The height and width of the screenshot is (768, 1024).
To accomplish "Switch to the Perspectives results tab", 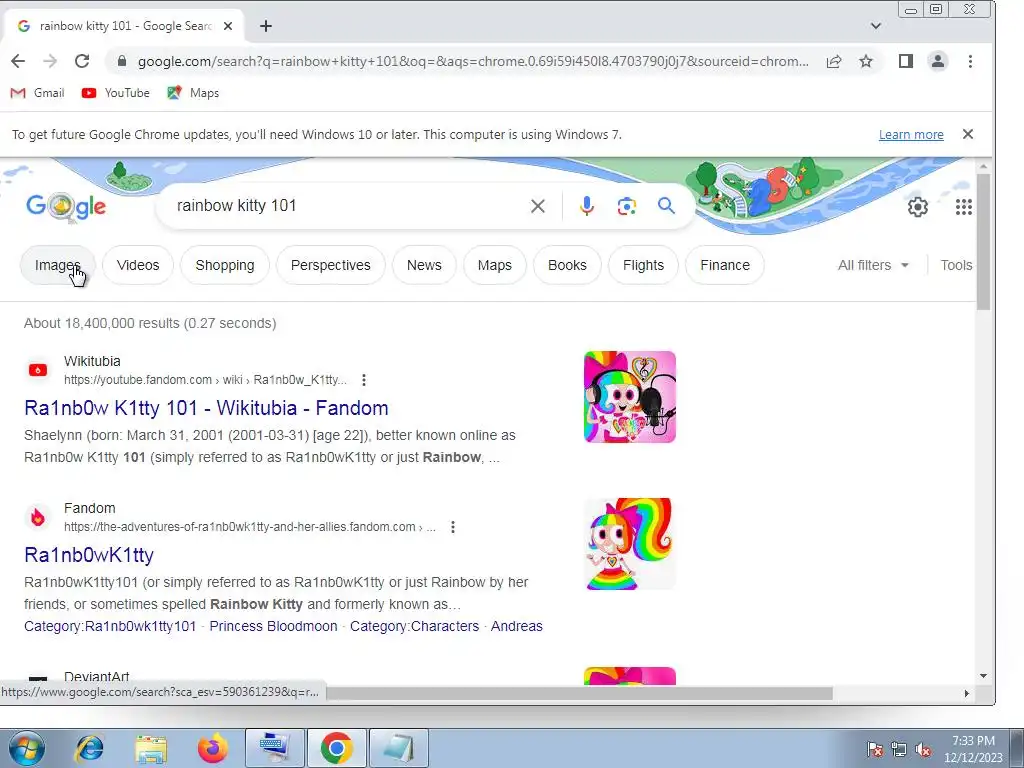I will pos(330,265).
